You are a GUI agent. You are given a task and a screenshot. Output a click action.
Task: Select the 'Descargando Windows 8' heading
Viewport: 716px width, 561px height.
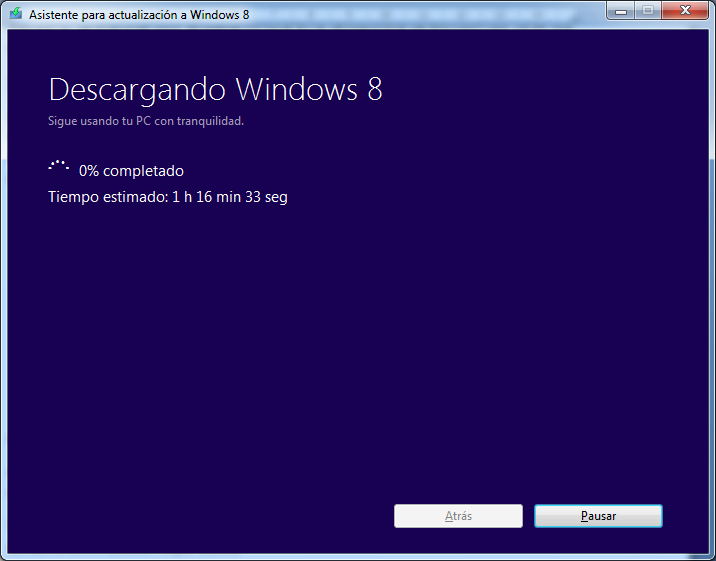coord(215,89)
